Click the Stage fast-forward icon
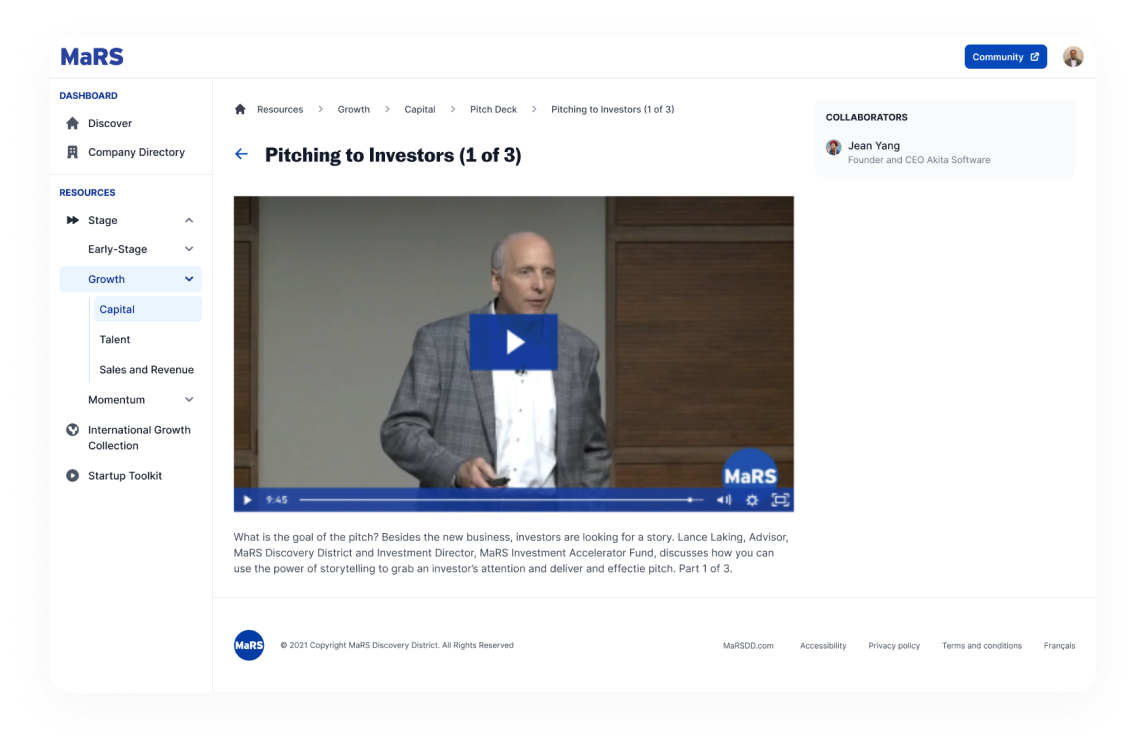The height and width of the screenshot is (753, 1144). tap(72, 220)
